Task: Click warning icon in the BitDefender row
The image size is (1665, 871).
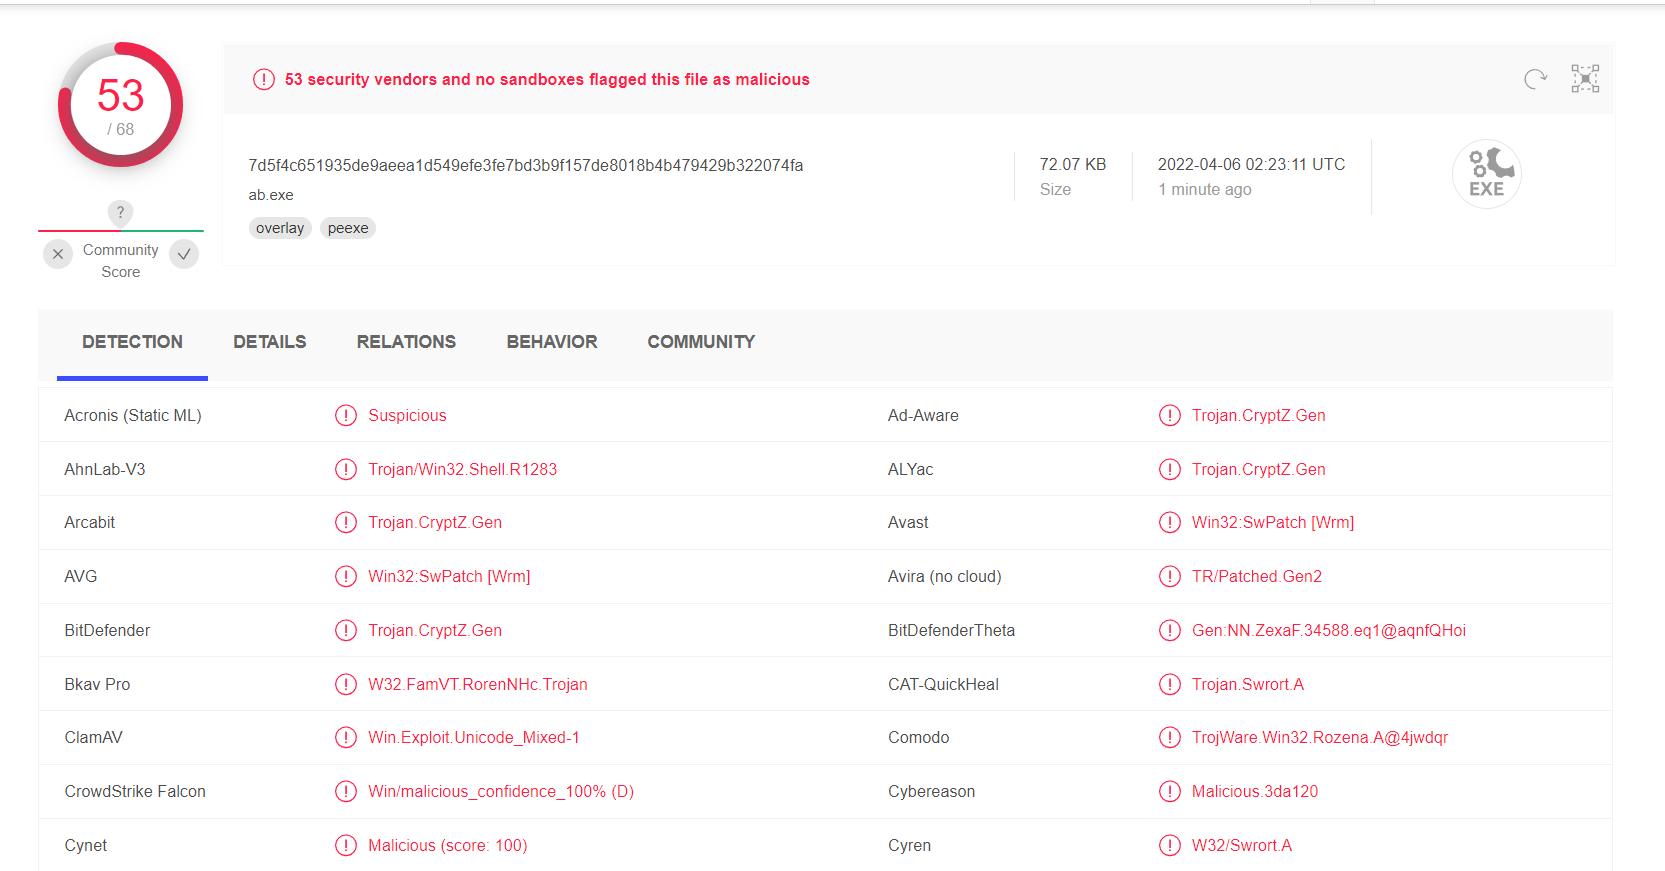Action: (346, 630)
